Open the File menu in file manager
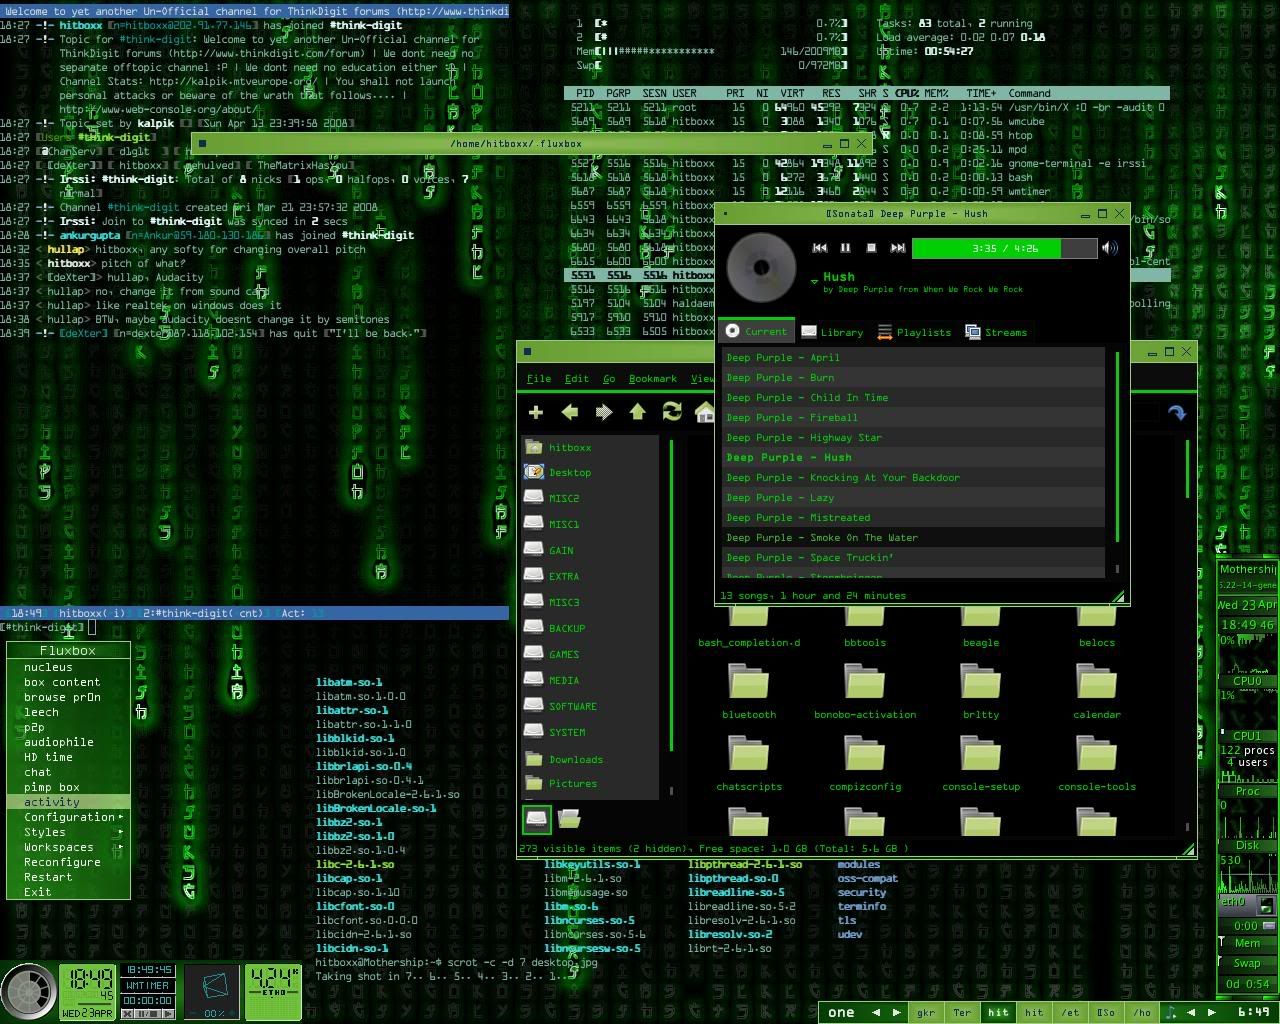Image resolution: width=1280 pixels, height=1024 pixels. (x=539, y=378)
